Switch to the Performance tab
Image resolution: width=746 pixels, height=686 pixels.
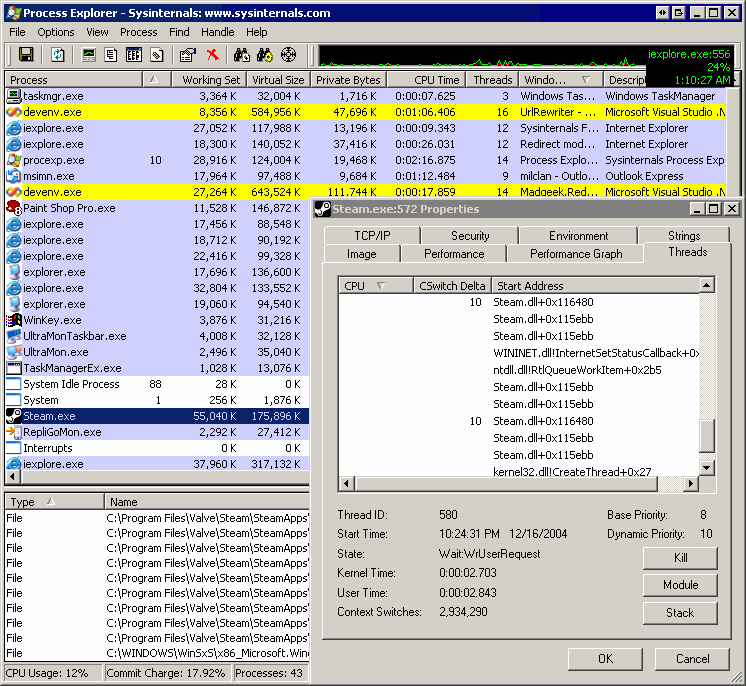[x=454, y=254]
